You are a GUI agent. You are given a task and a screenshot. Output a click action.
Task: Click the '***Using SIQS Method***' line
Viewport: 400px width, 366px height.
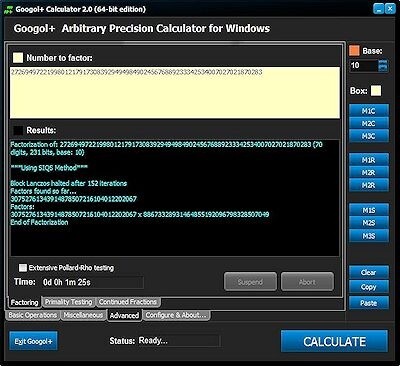coord(49,168)
